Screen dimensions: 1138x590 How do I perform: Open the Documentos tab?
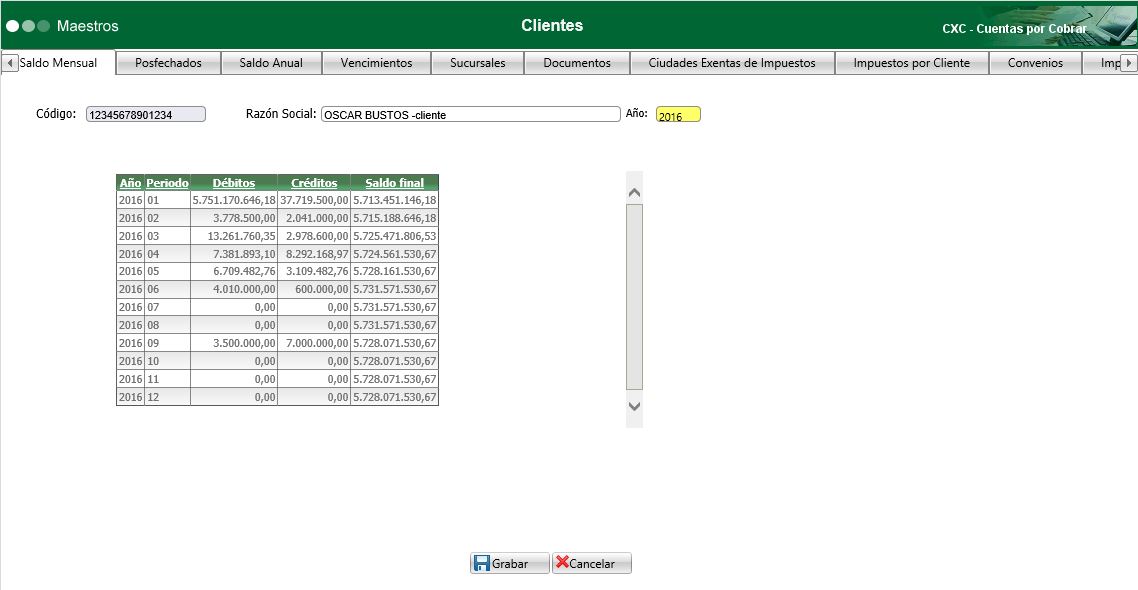coord(577,63)
